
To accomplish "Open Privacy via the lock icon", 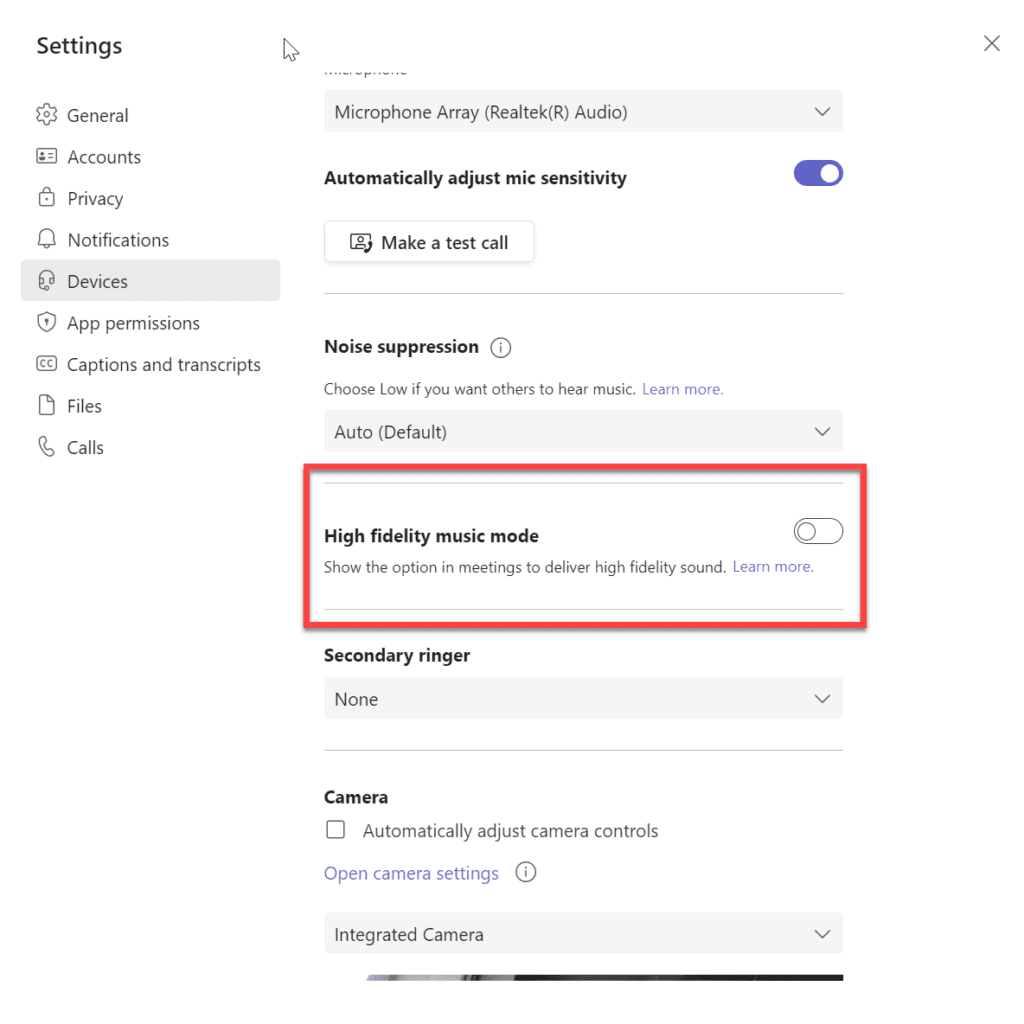I will (x=46, y=198).
